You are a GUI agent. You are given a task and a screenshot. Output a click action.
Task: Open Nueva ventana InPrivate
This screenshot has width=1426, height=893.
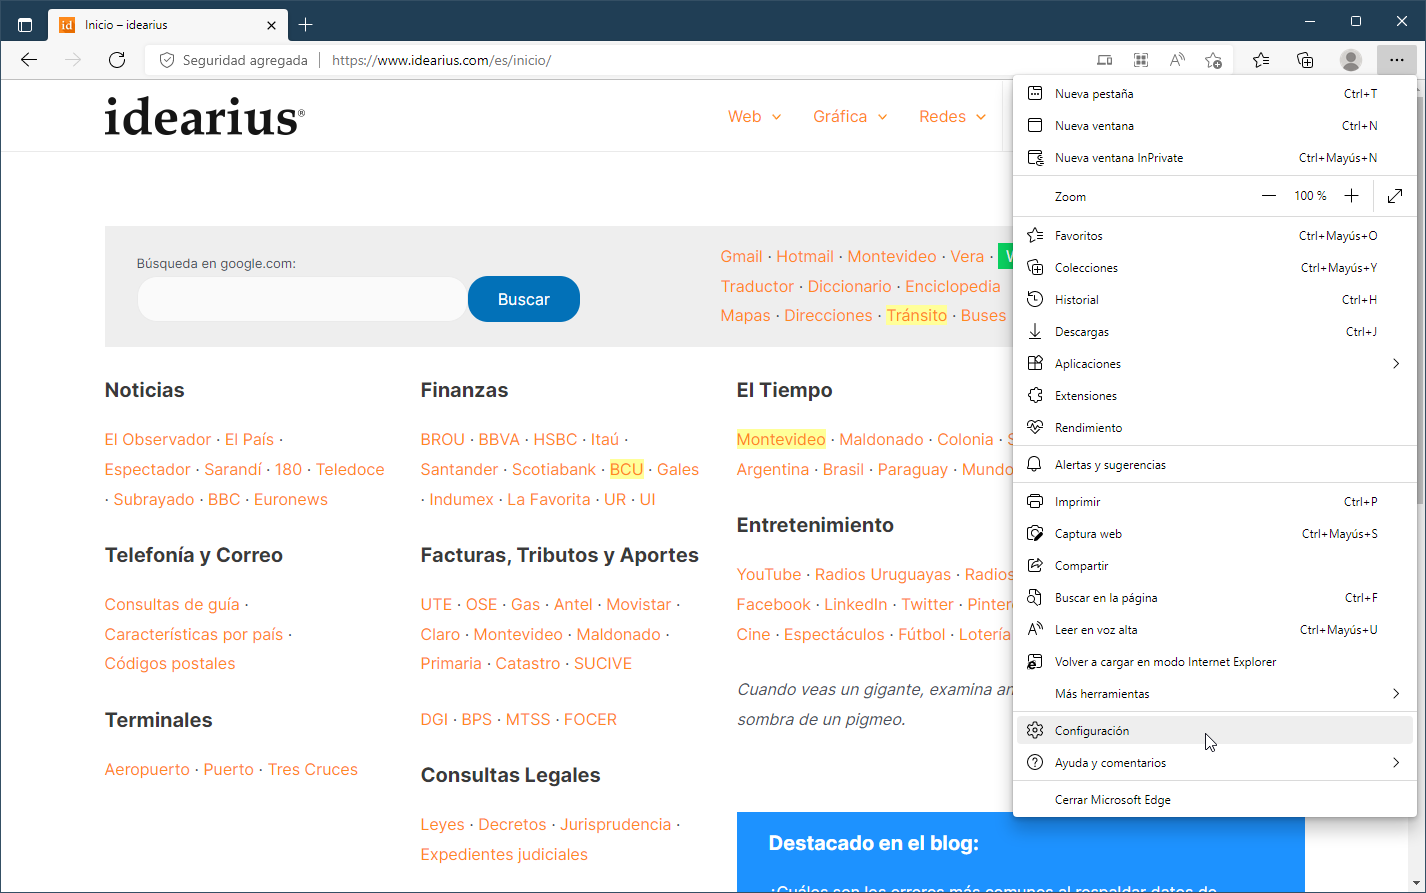click(1215, 158)
